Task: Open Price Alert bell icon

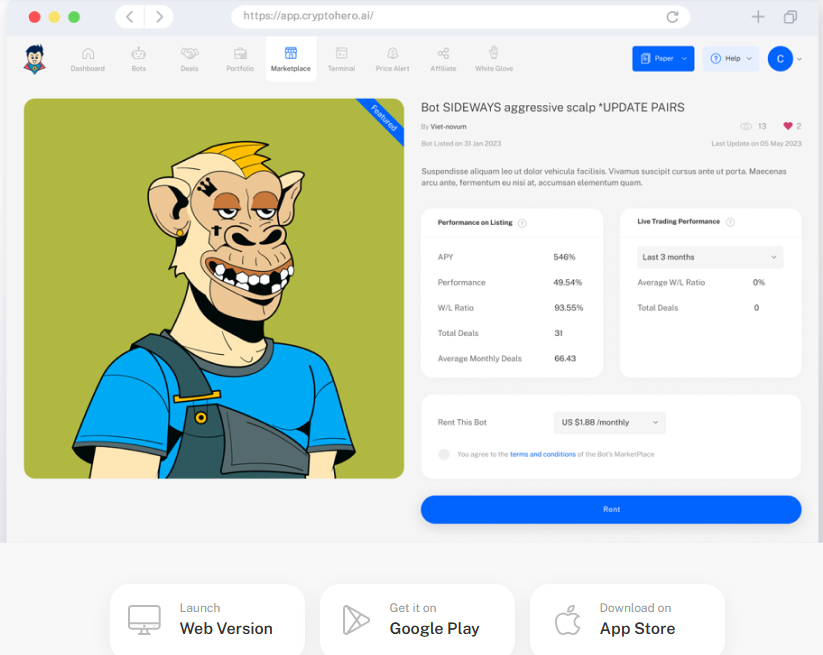Action: [x=392, y=54]
